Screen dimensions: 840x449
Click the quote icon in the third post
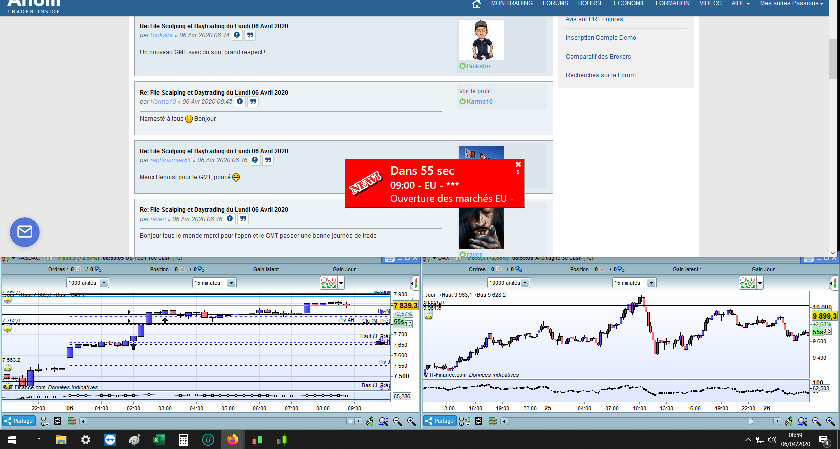coord(268,160)
